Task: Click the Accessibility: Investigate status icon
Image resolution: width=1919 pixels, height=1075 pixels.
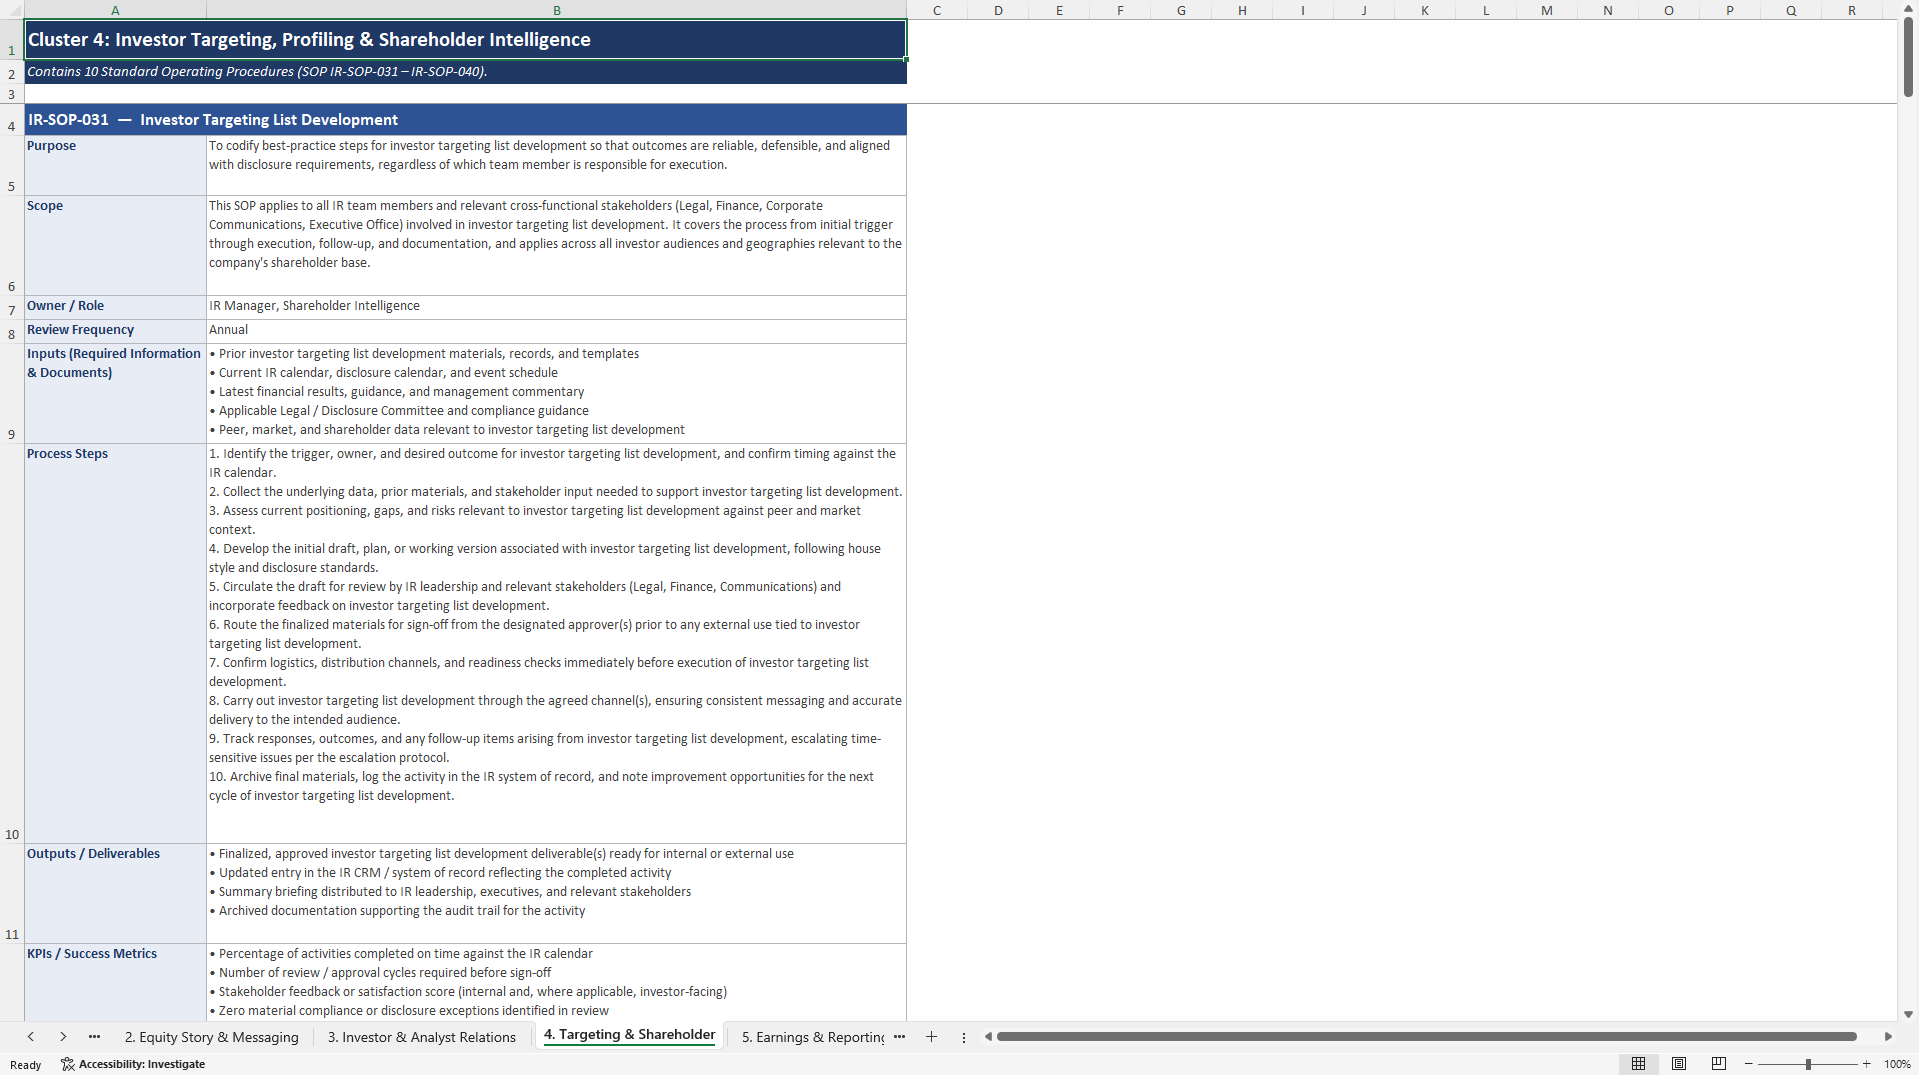Action: tap(133, 1064)
